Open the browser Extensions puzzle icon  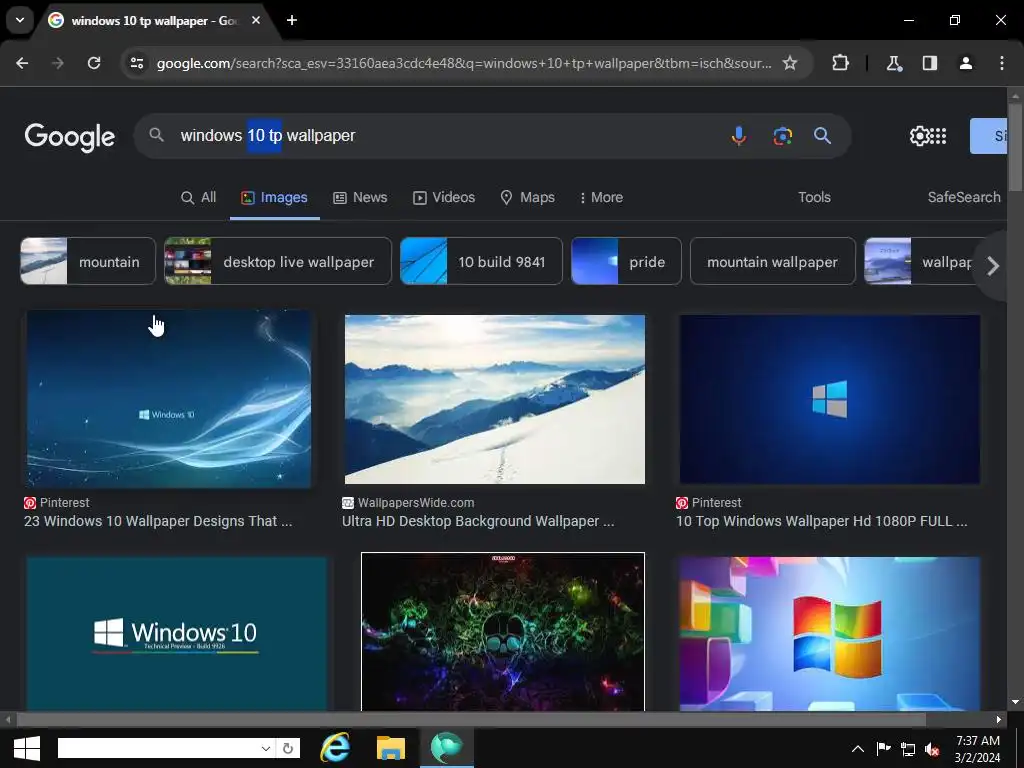840,63
